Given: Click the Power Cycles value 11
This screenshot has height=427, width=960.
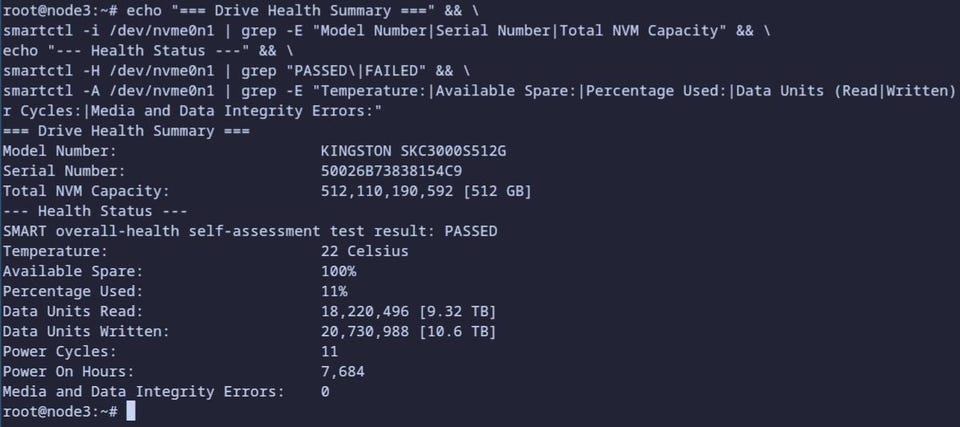Looking at the screenshot, I should (329, 352).
